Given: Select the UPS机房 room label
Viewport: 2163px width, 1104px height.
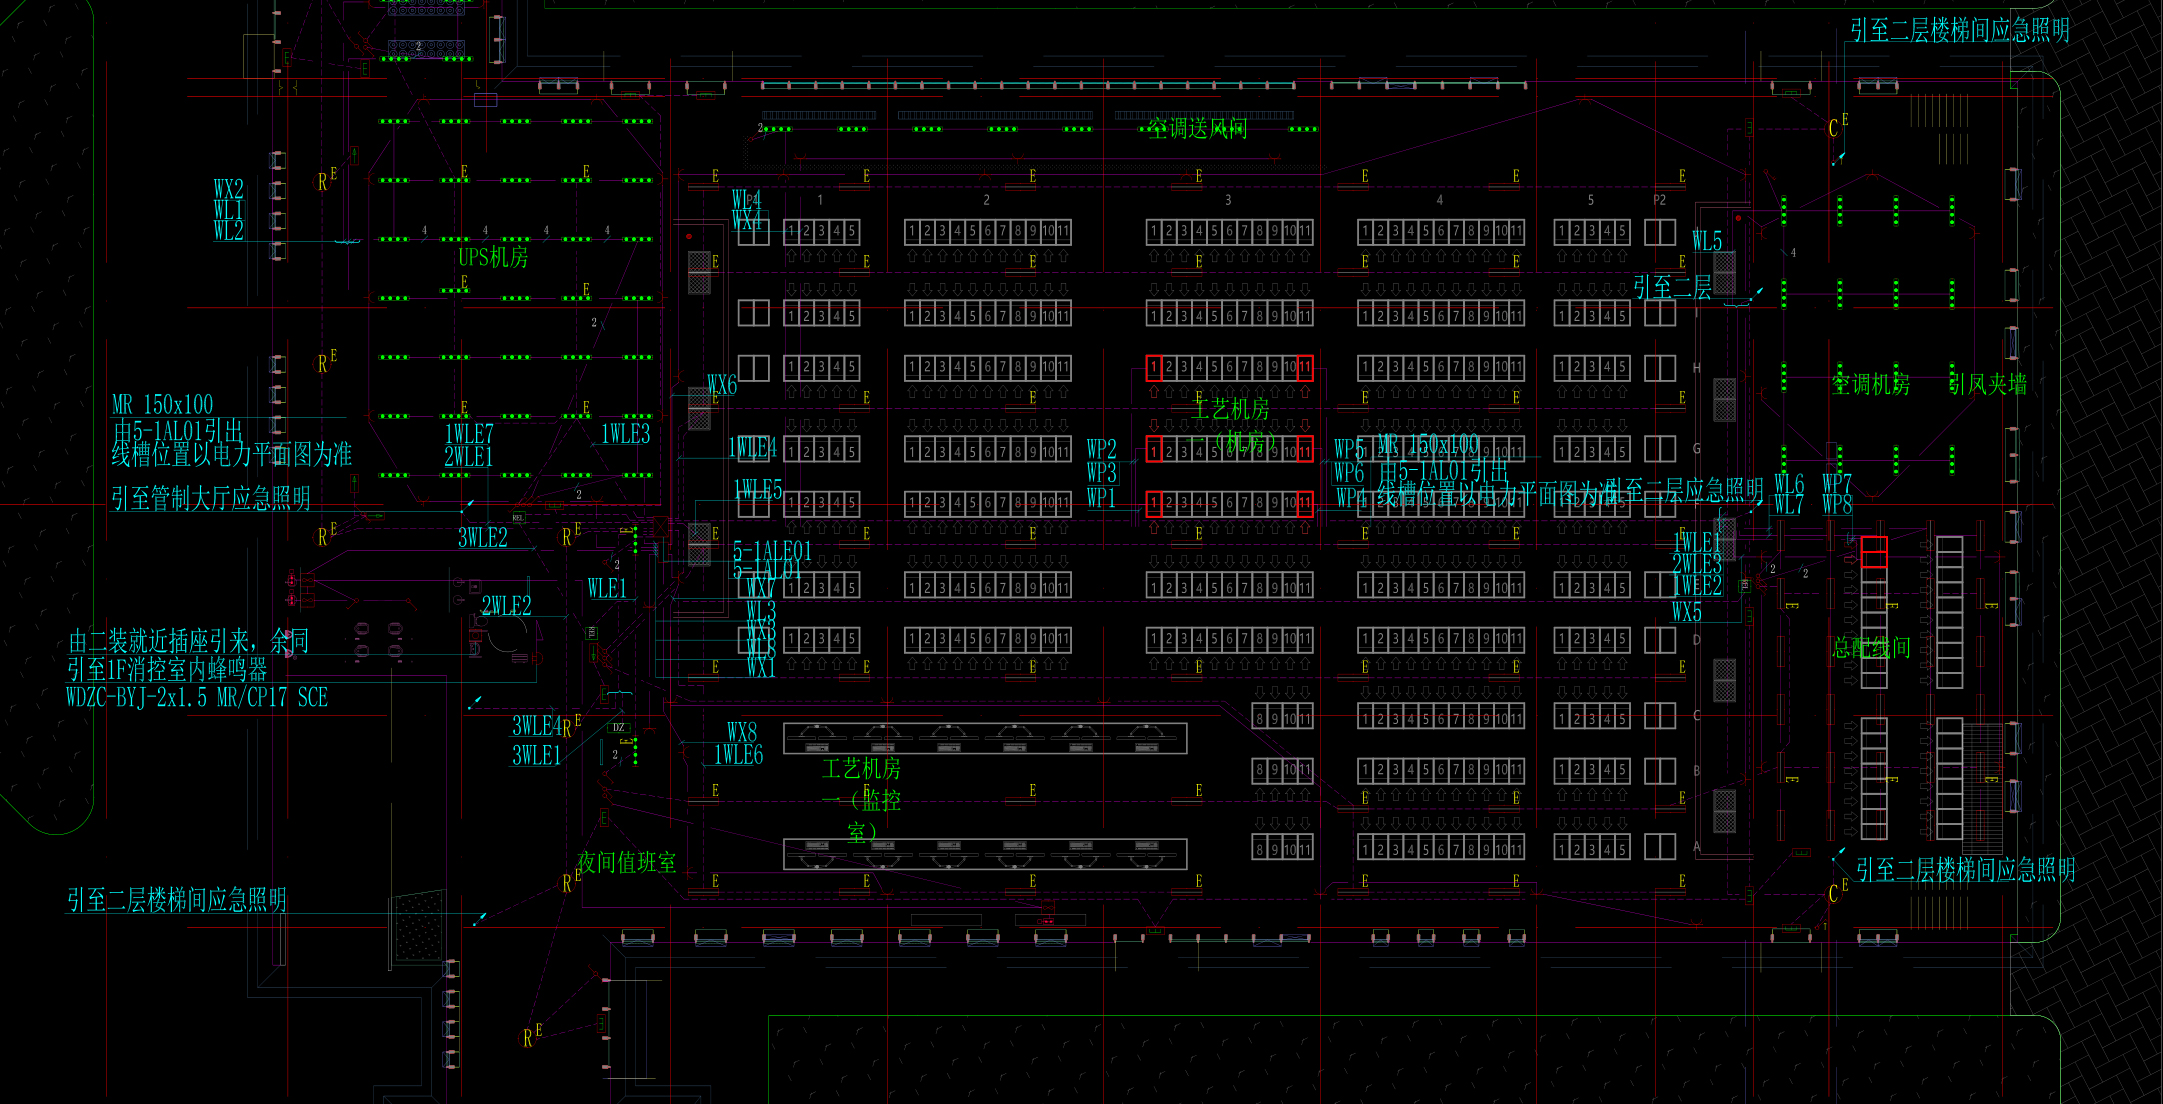Looking at the screenshot, I should click(x=493, y=257).
